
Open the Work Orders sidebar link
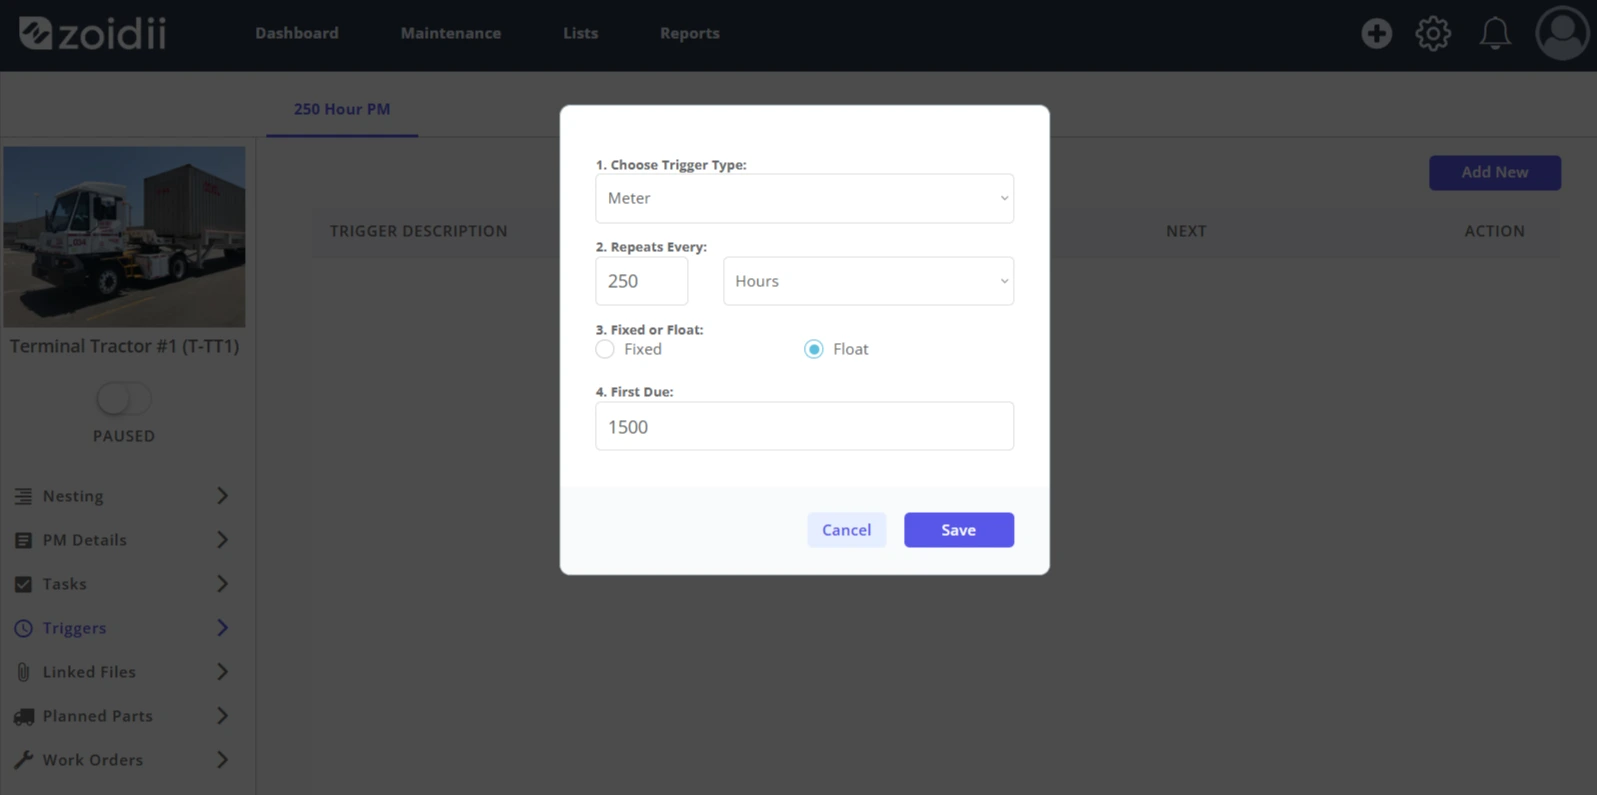93,760
